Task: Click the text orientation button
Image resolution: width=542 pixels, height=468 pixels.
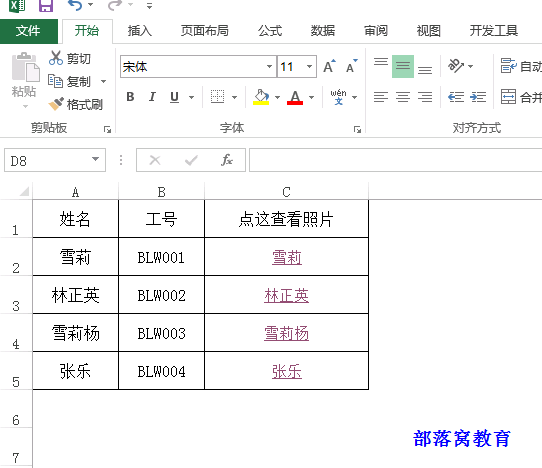Action: point(456,65)
